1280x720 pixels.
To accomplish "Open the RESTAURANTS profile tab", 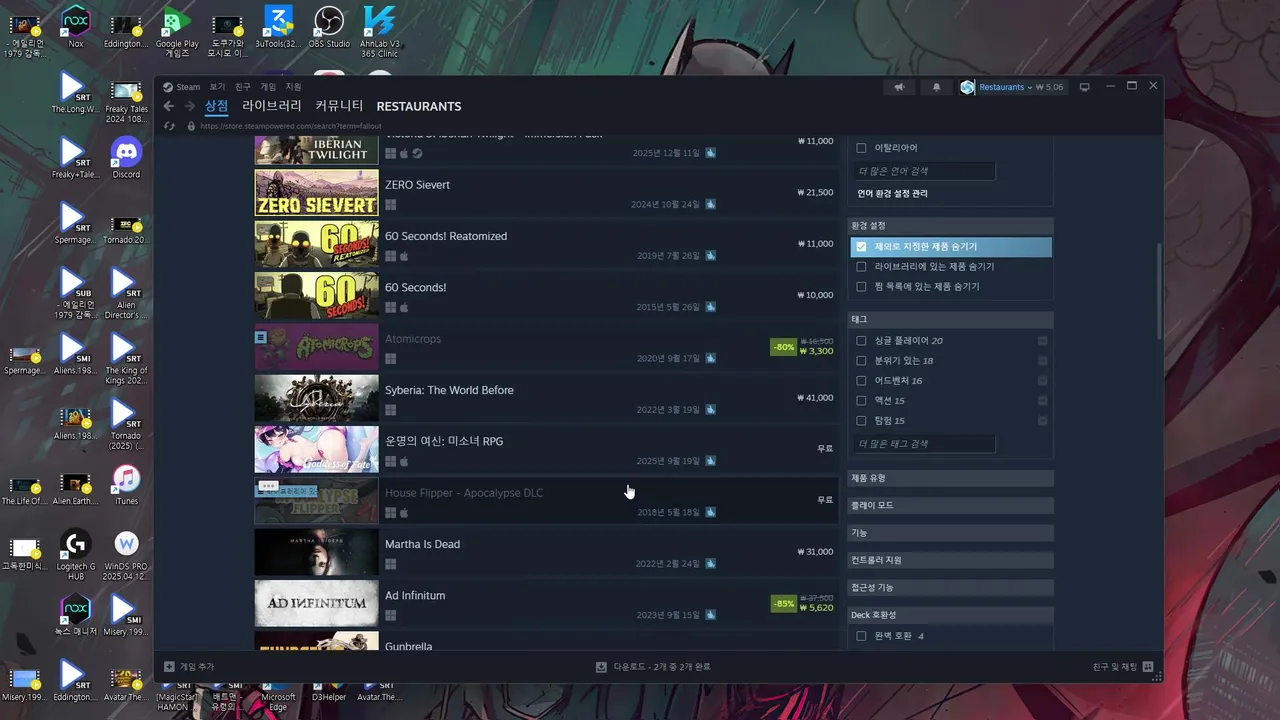I will 419,106.
